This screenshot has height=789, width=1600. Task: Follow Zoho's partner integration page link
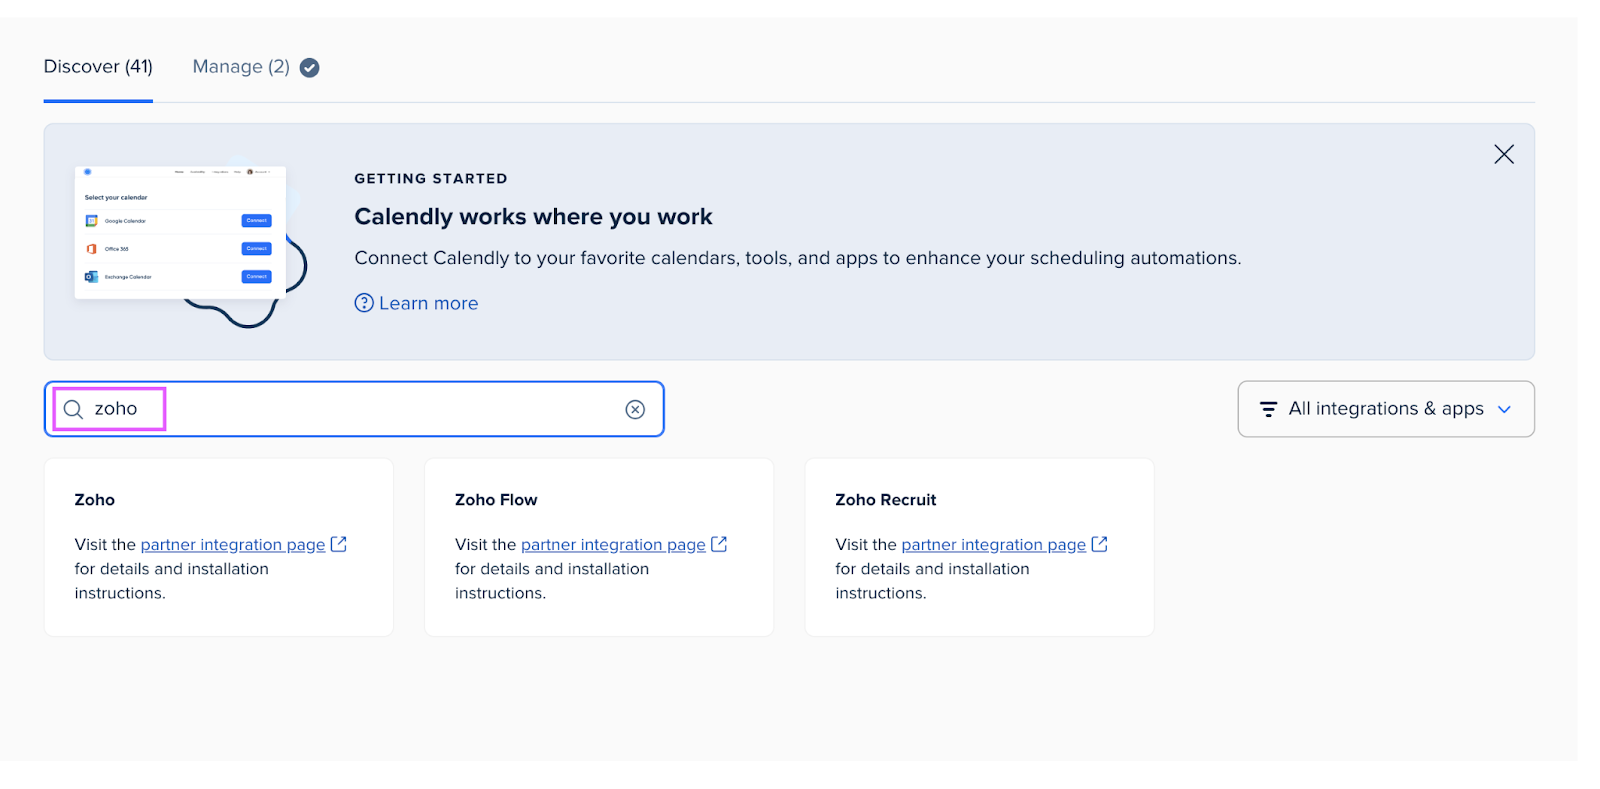click(x=233, y=545)
